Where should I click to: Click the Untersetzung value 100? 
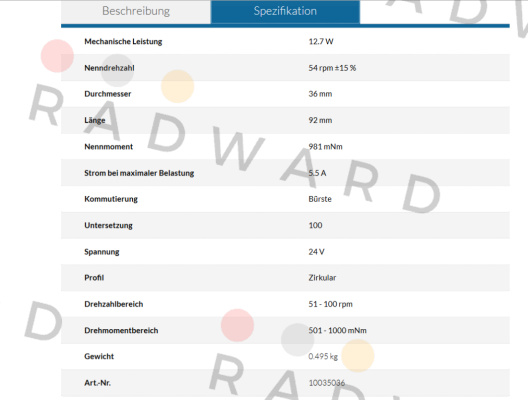tap(316, 225)
